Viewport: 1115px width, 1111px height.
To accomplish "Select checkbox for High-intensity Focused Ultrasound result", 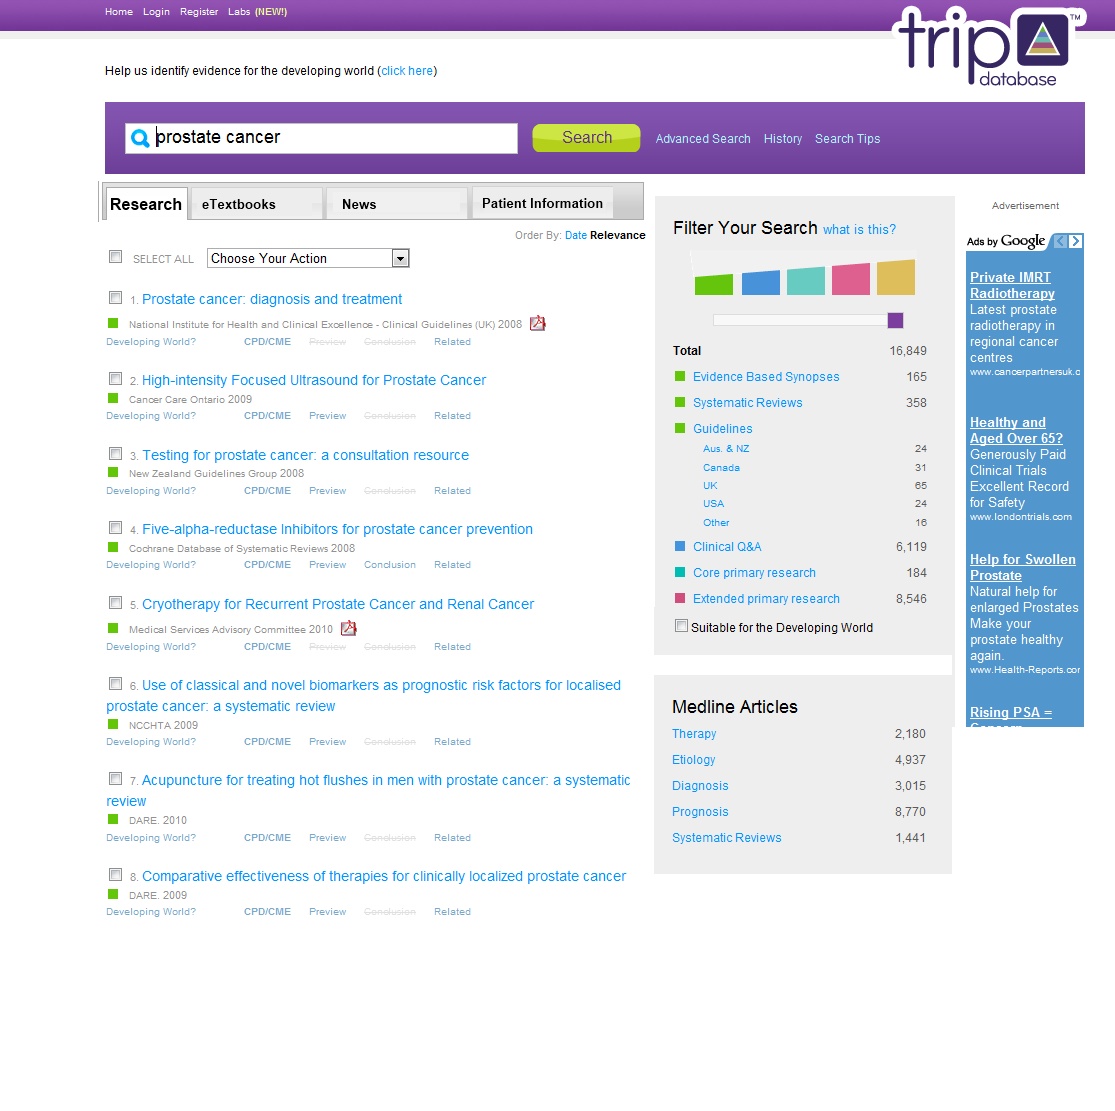I will point(115,379).
